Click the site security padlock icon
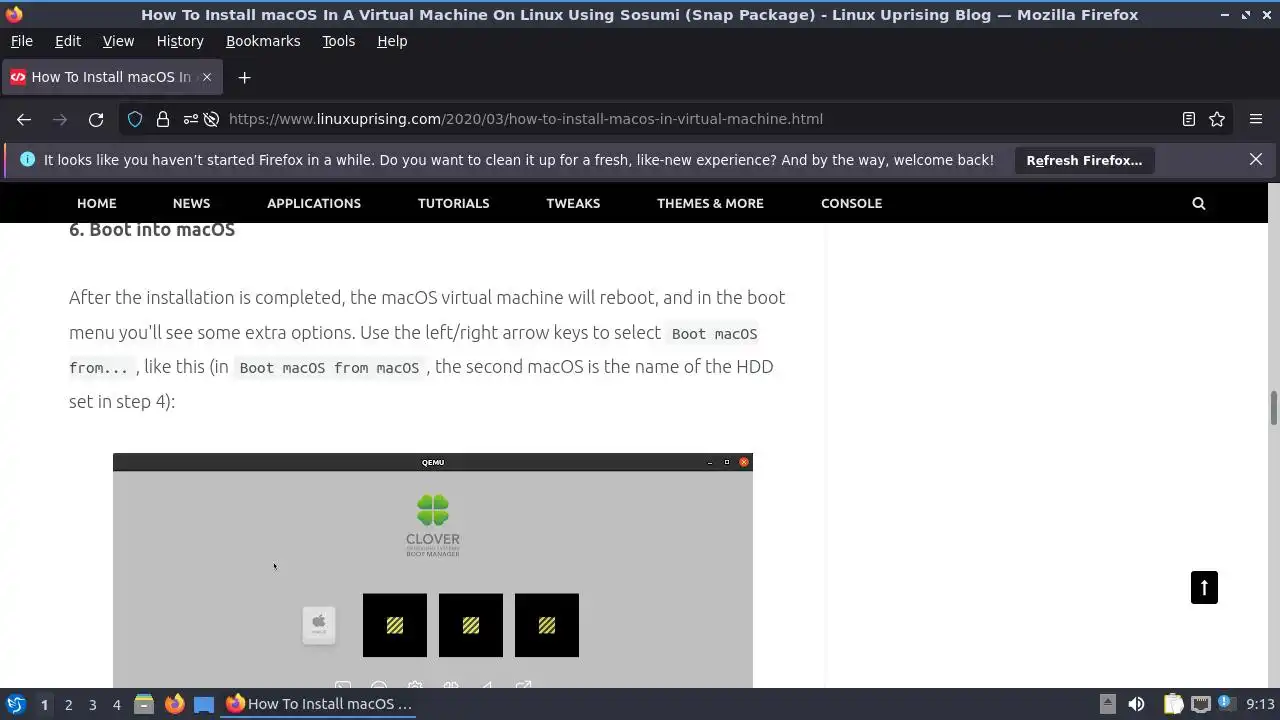Viewport: 1280px width, 720px height. point(163,119)
